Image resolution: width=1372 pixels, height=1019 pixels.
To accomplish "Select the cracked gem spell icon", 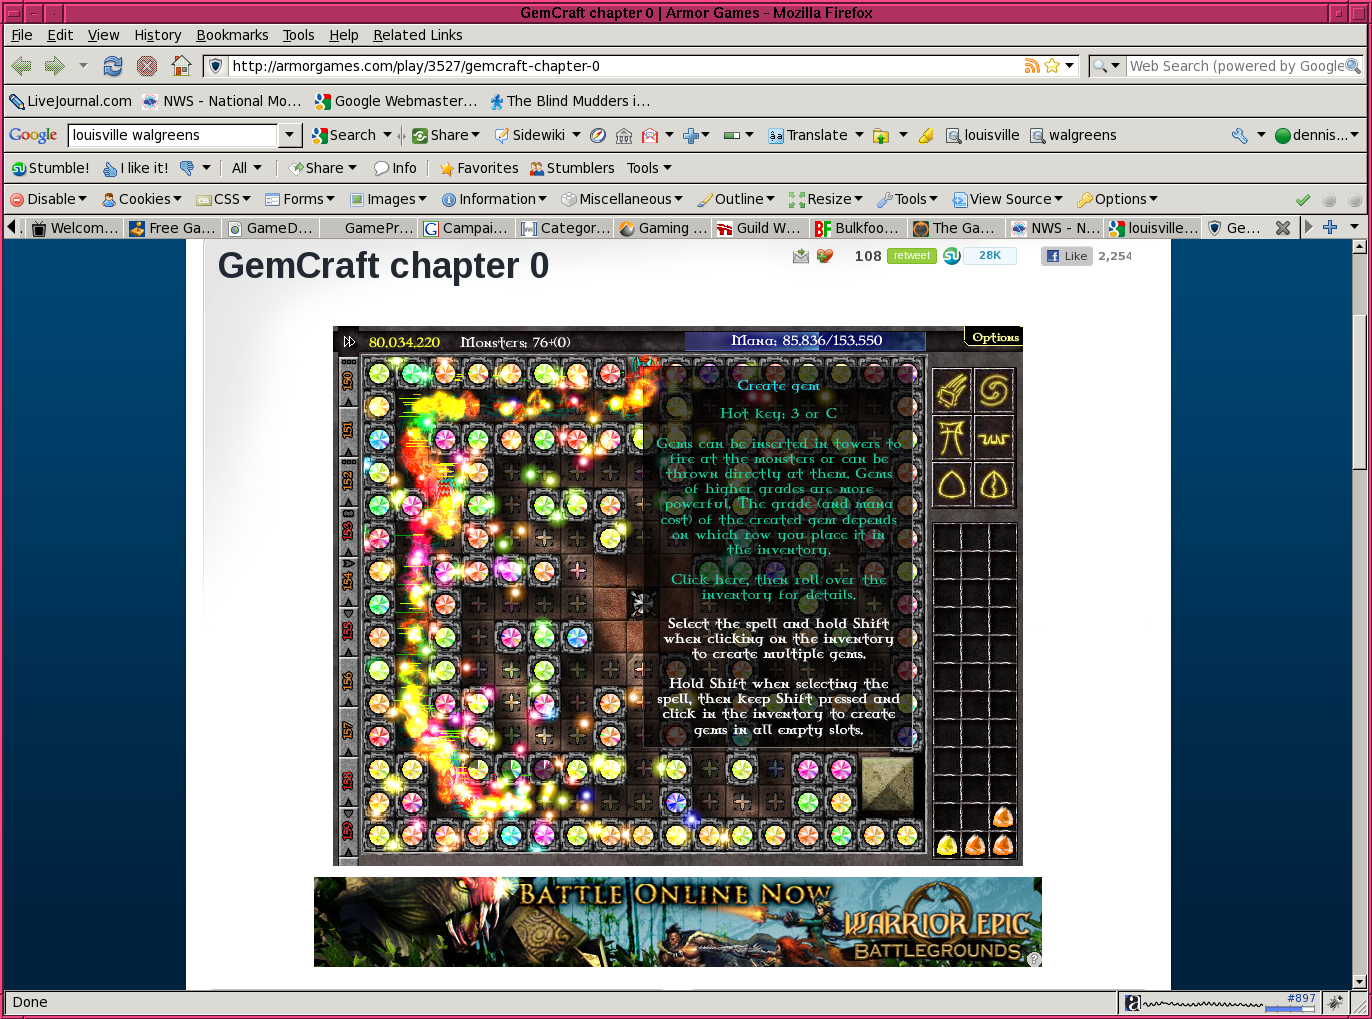I will pos(994,486).
